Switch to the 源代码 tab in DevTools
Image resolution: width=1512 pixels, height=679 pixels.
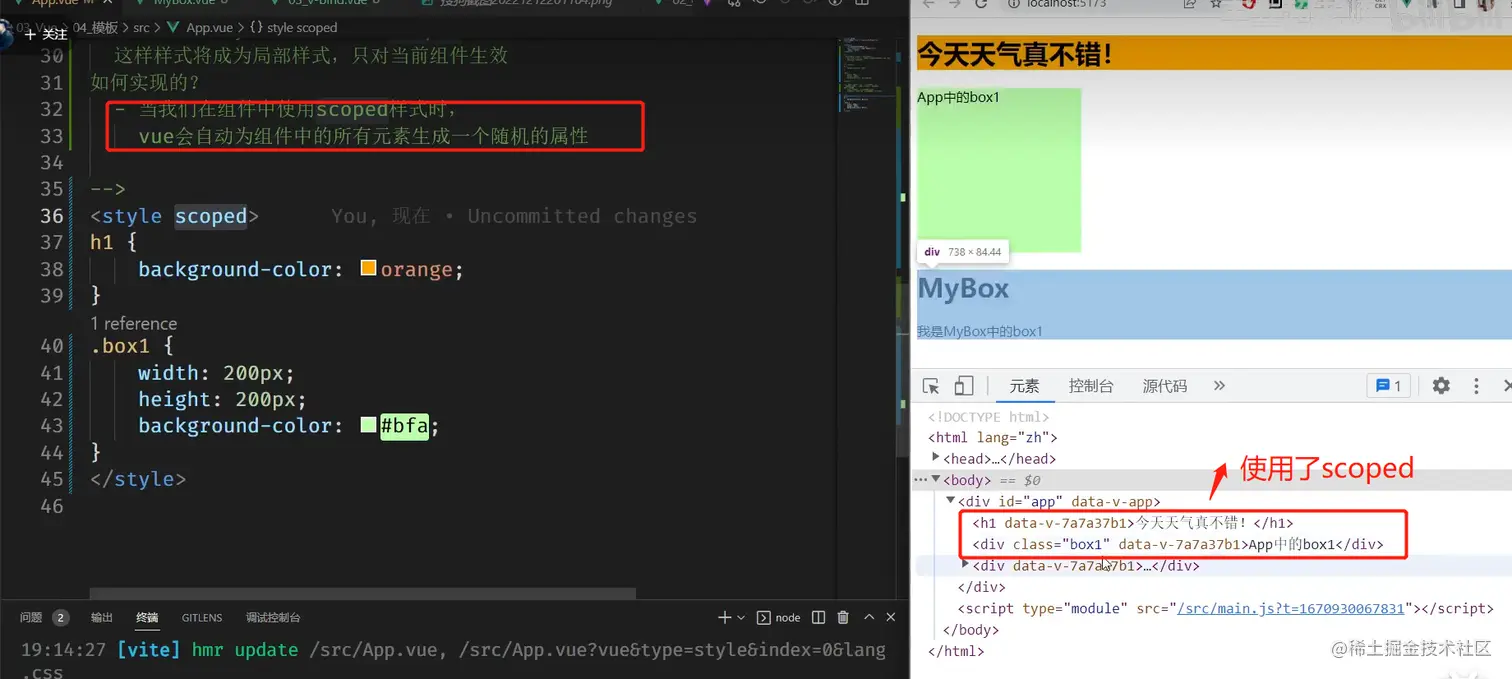click(1165, 386)
